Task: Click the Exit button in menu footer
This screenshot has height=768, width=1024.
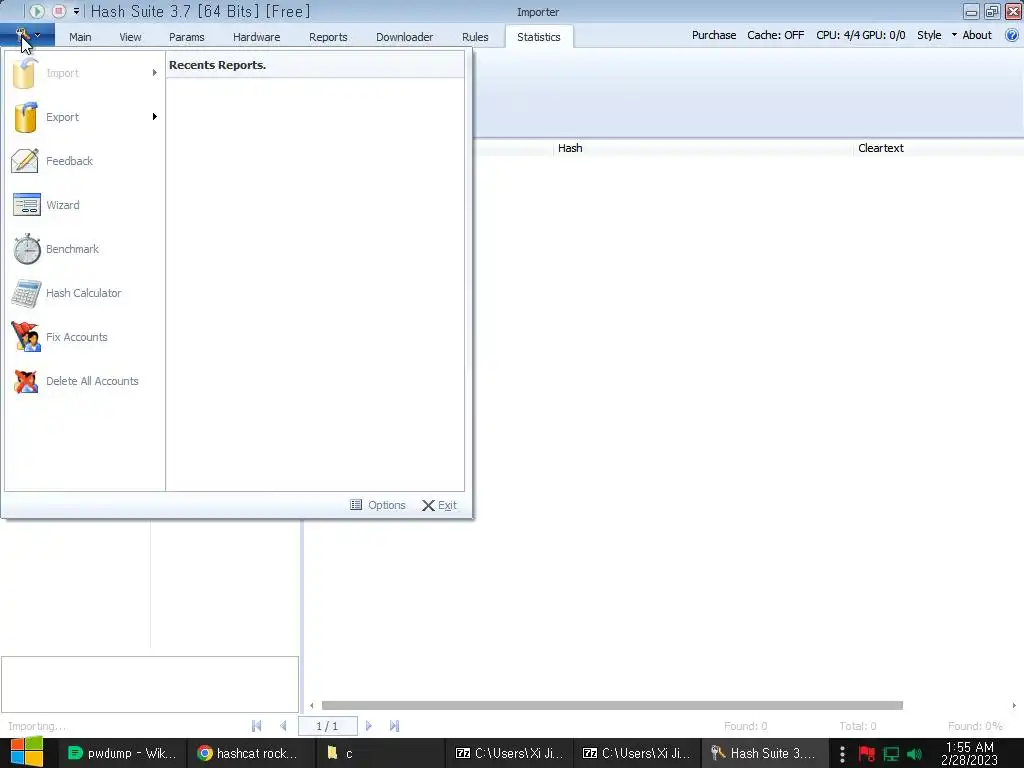Action: (x=439, y=505)
